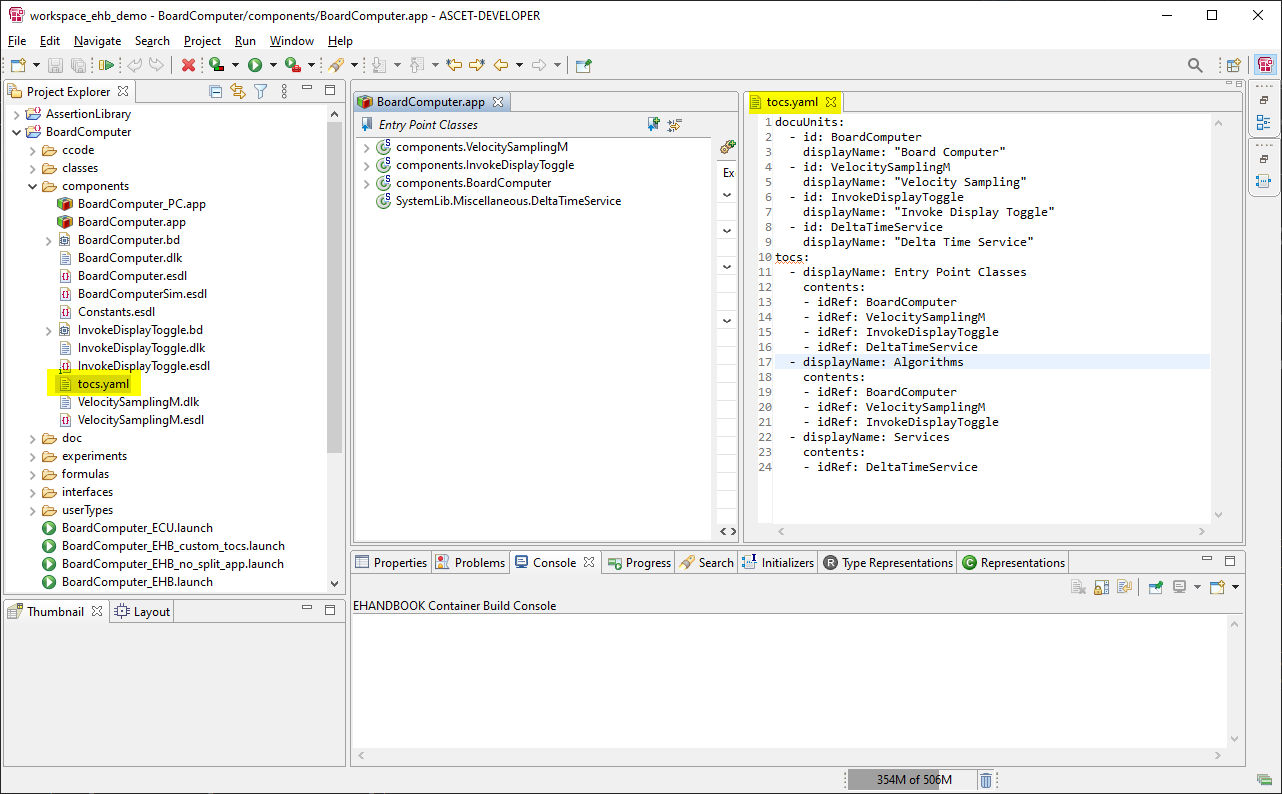The height and width of the screenshot is (794, 1282).
Task: Click the garbage collector trash icon in status bar
Action: click(x=986, y=778)
